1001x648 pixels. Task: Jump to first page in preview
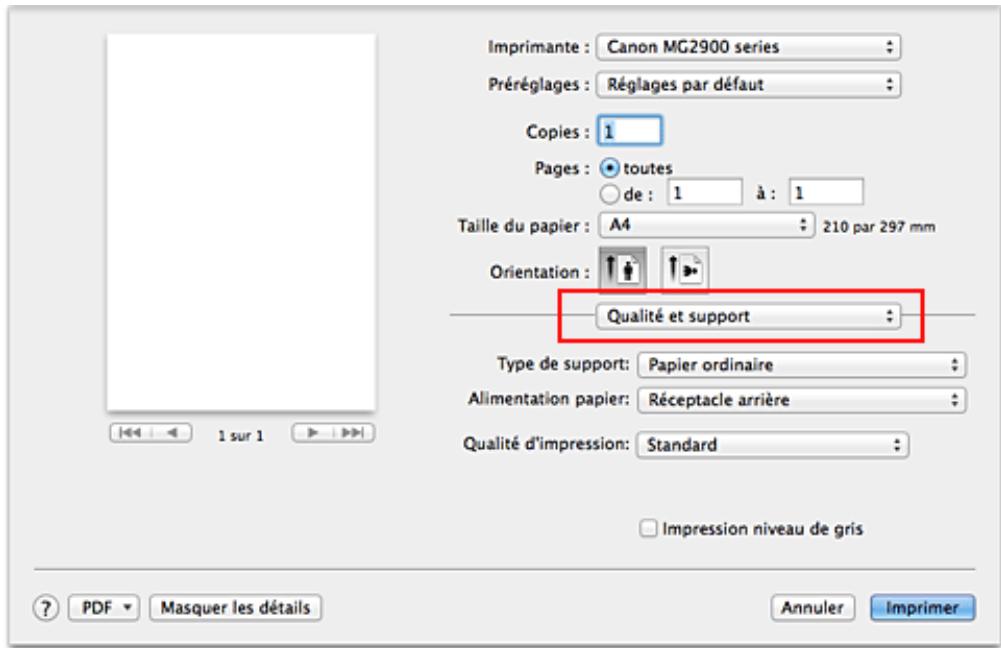click(x=130, y=433)
